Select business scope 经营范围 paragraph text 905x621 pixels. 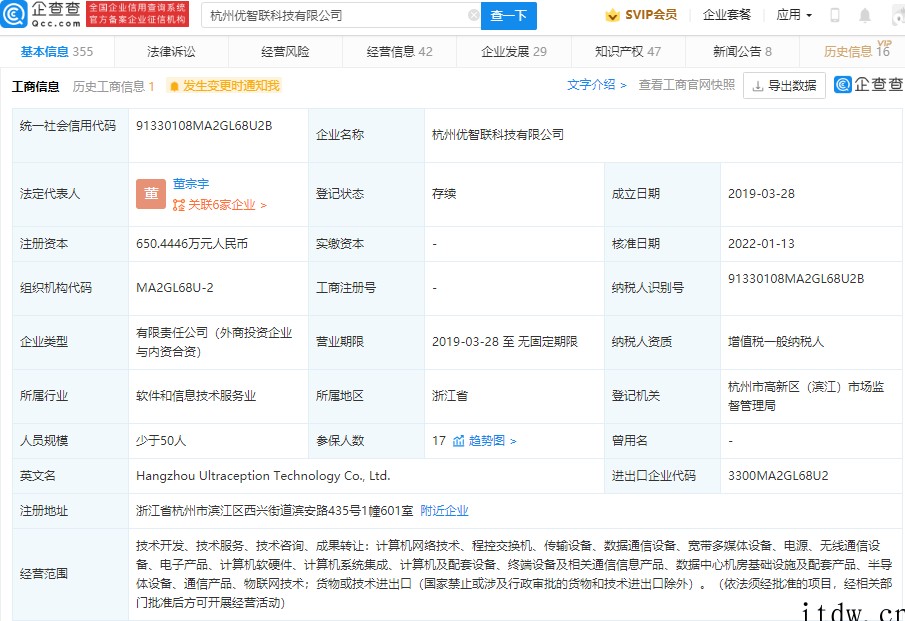[514, 574]
